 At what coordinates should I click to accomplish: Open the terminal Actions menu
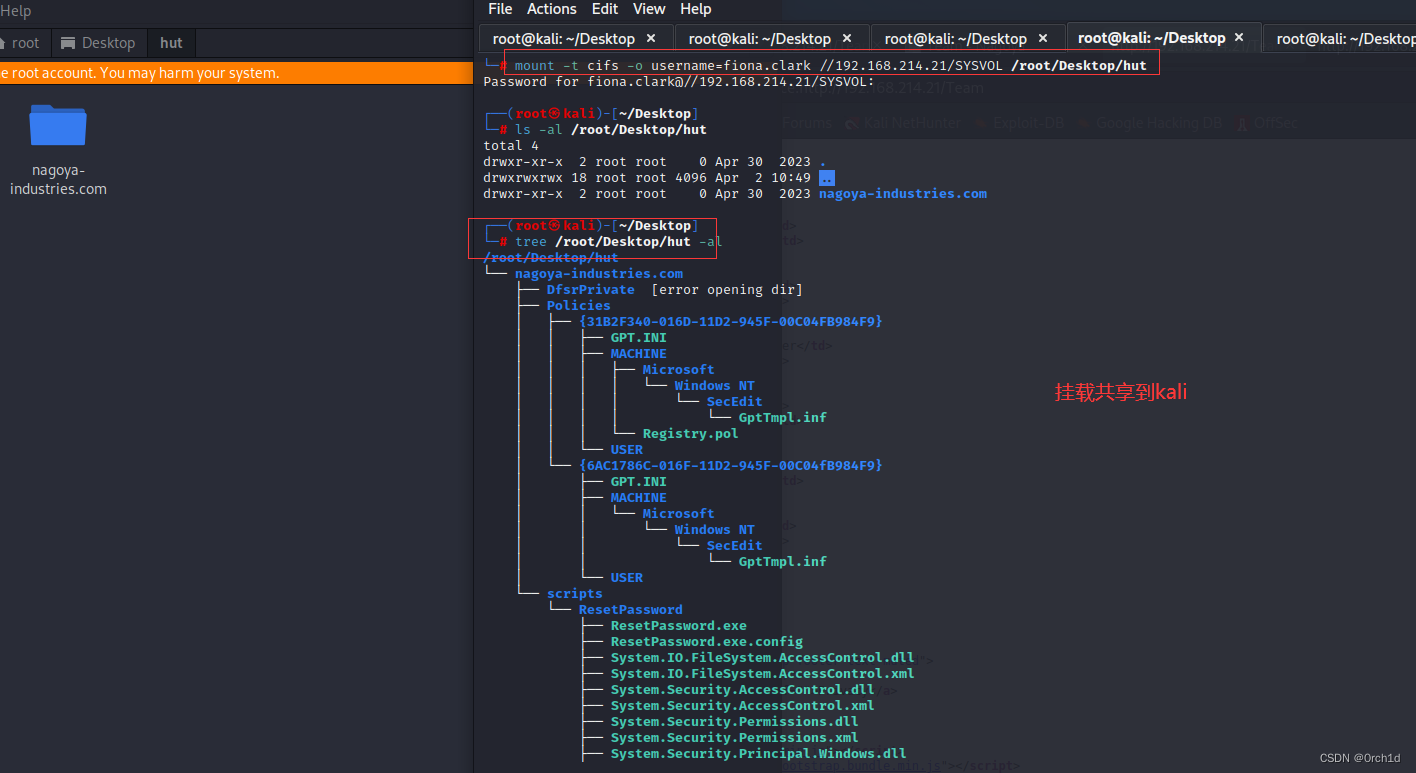[x=552, y=9]
